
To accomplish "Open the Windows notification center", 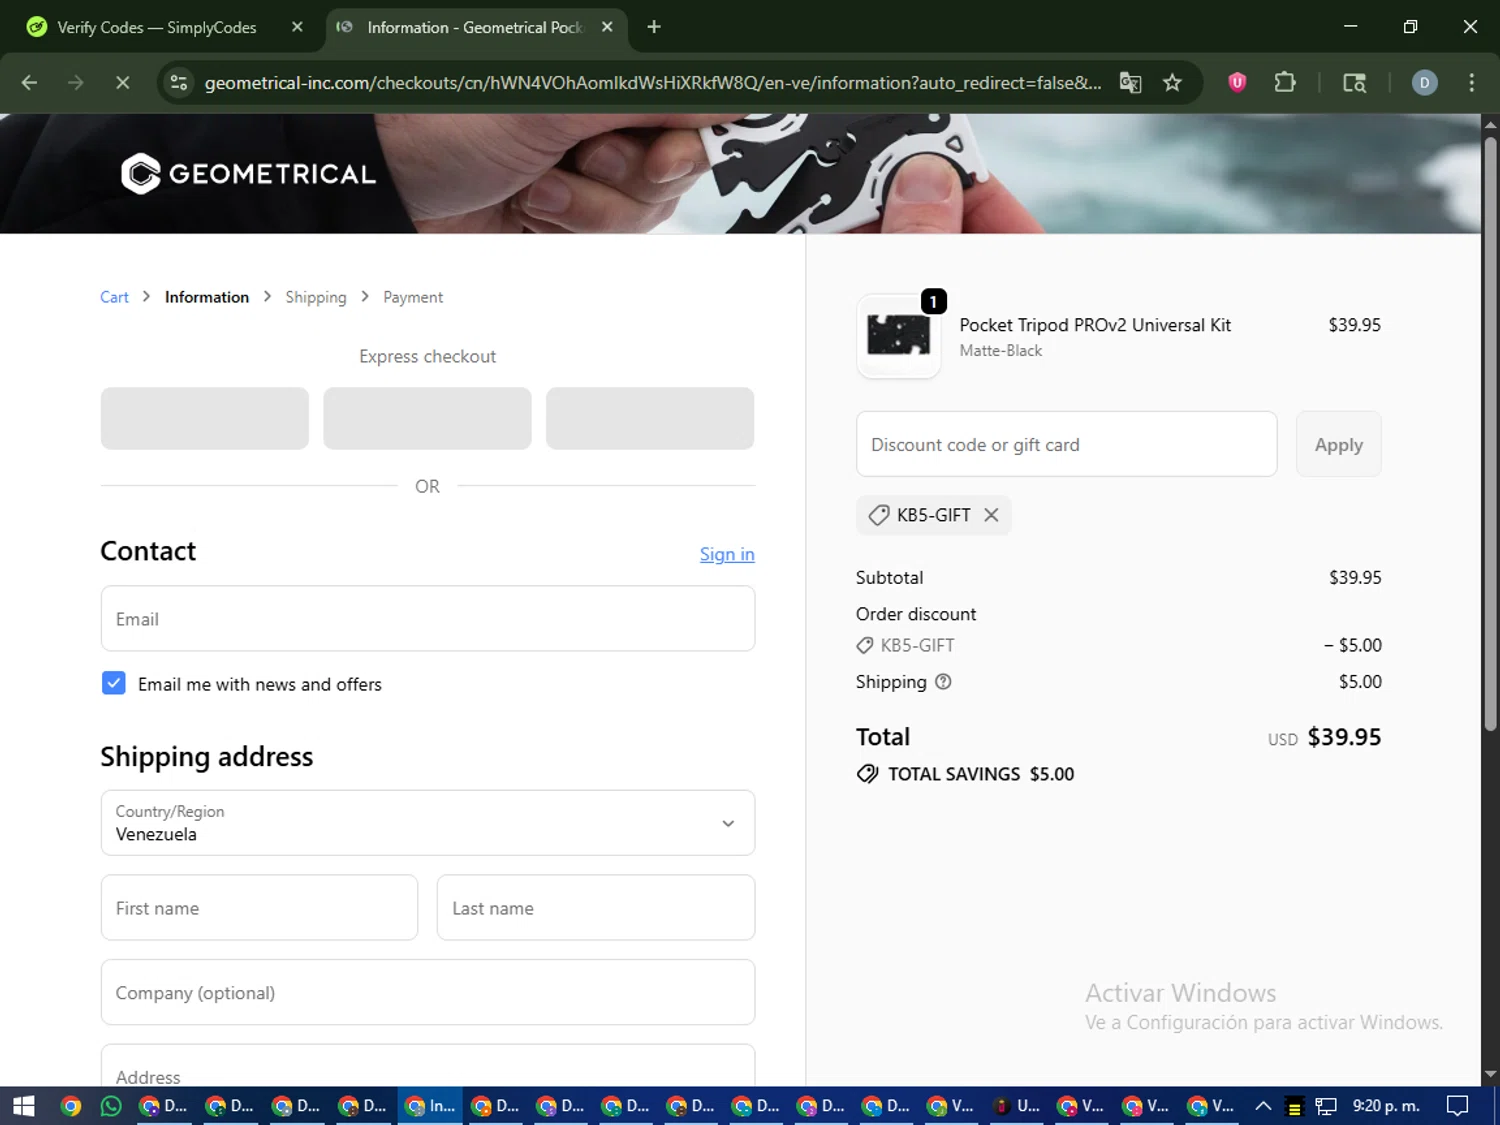I will (1458, 1106).
